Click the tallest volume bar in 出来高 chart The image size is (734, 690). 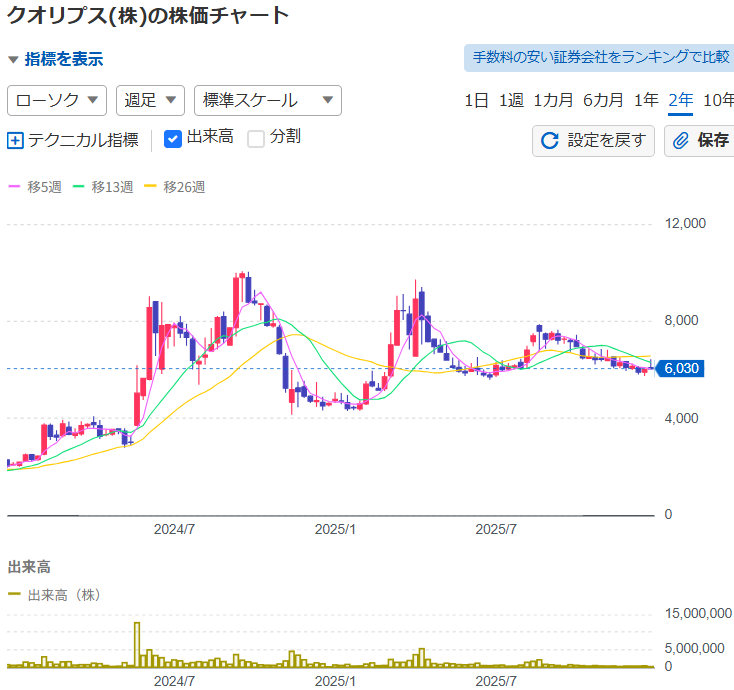[136, 644]
